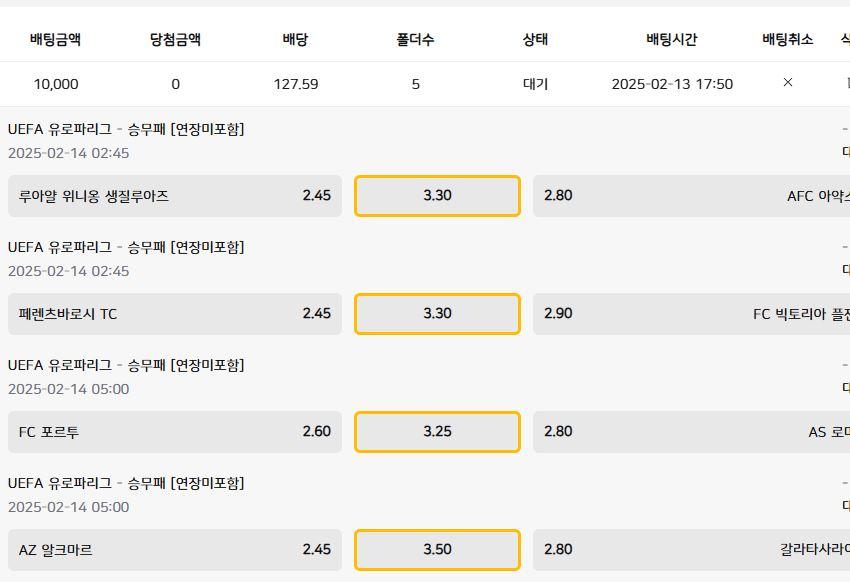Select draw odds 3.50 for AZ Alkmaar match

point(437,550)
